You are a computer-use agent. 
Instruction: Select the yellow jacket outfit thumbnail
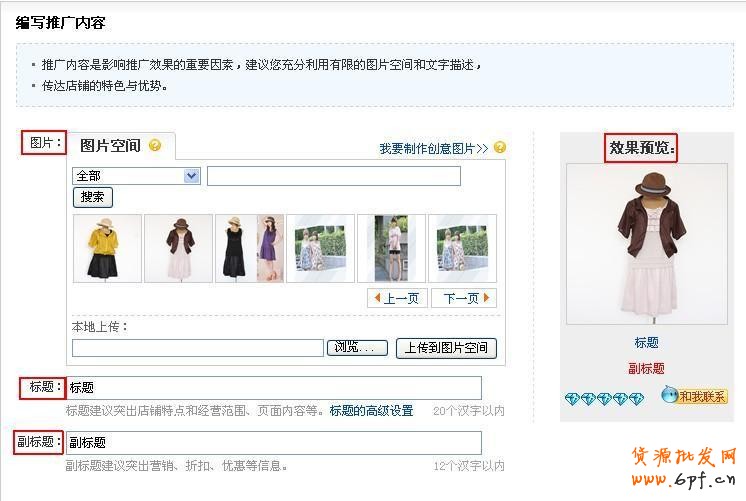(x=107, y=248)
